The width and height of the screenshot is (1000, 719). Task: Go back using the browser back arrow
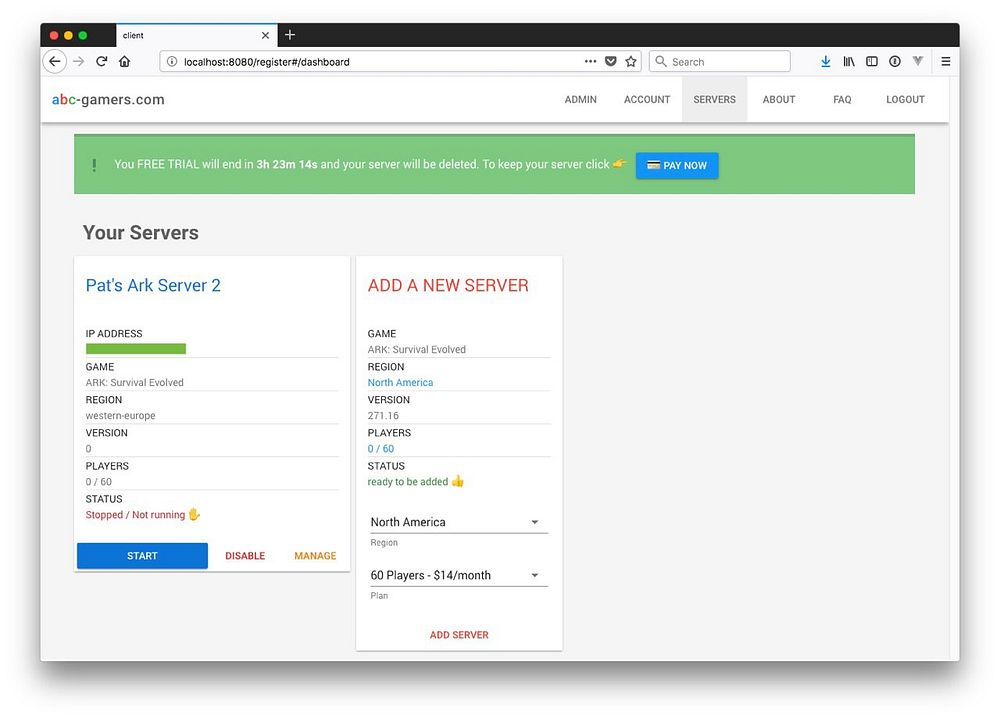pos(55,62)
